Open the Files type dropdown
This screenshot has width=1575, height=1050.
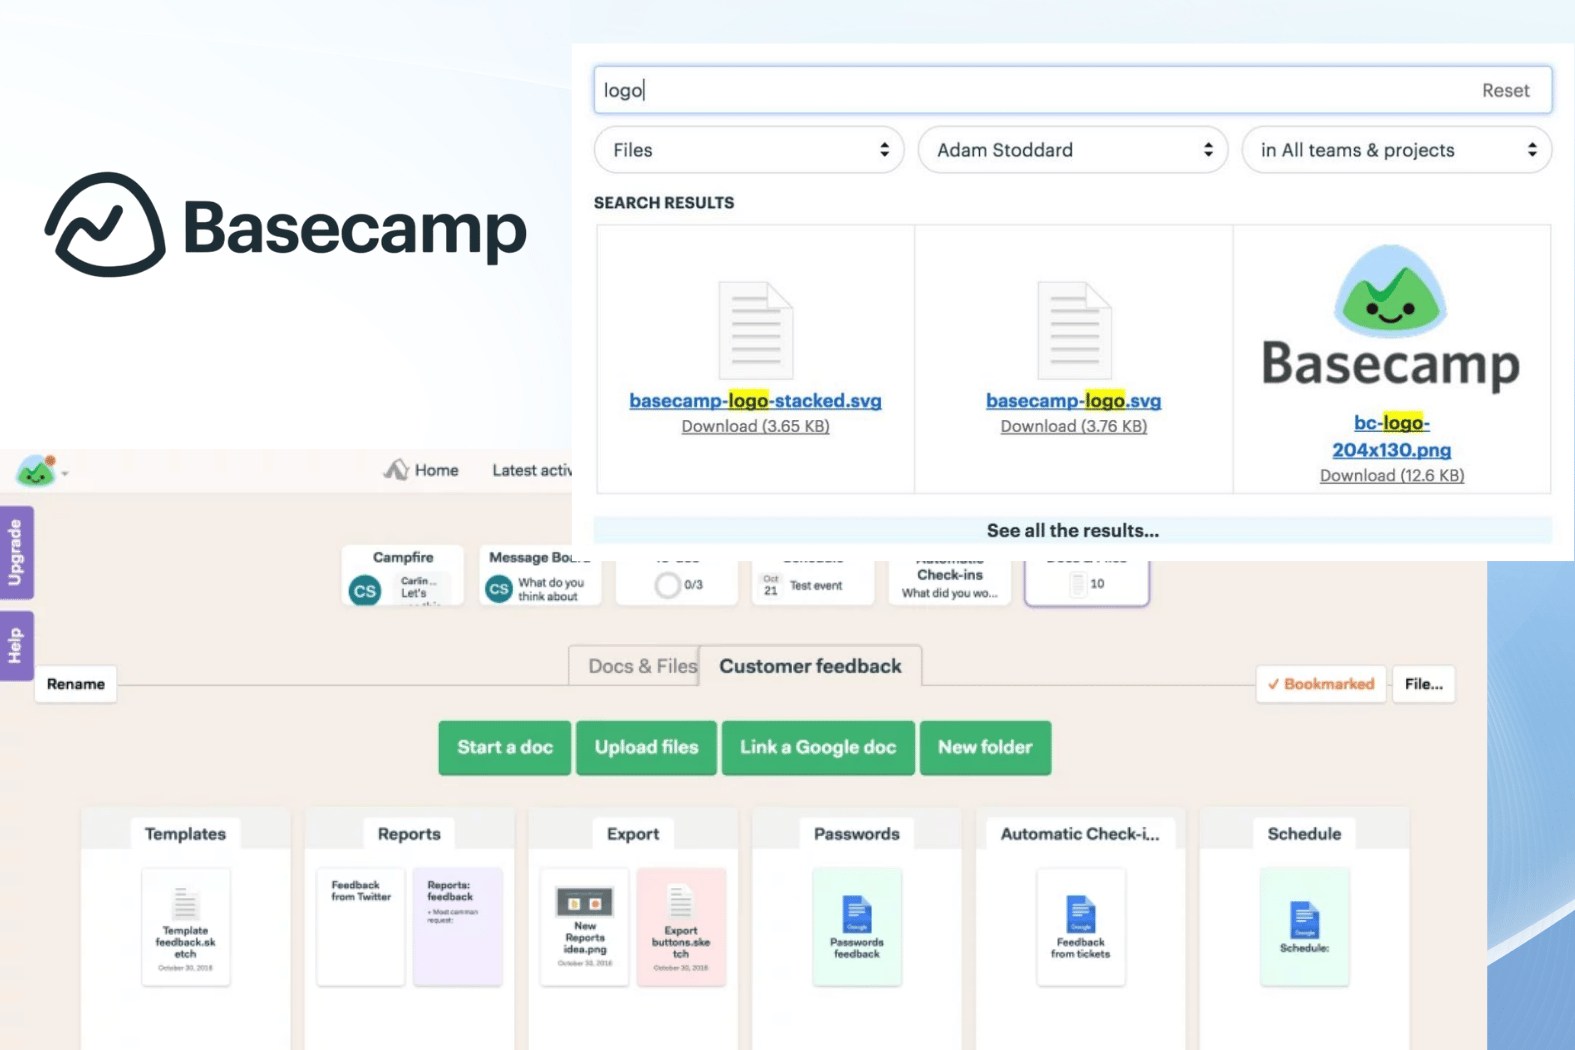pyautogui.click(x=749, y=150)
